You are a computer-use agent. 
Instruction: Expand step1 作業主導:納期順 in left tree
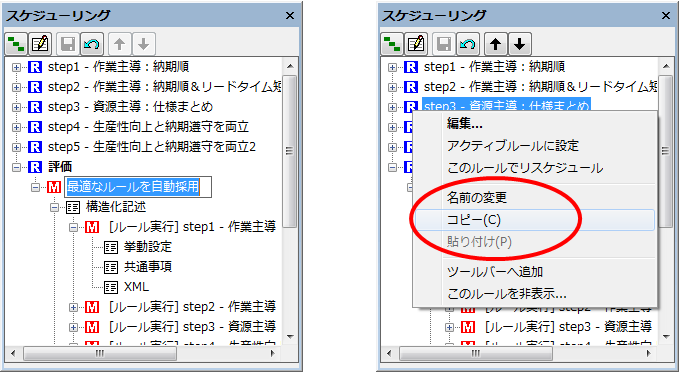click(x=16, y=67)
